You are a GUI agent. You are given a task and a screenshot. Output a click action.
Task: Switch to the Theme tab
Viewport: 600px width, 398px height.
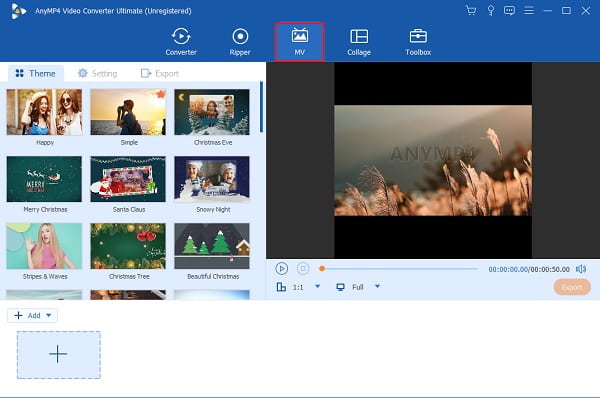[x=36, y=73]
